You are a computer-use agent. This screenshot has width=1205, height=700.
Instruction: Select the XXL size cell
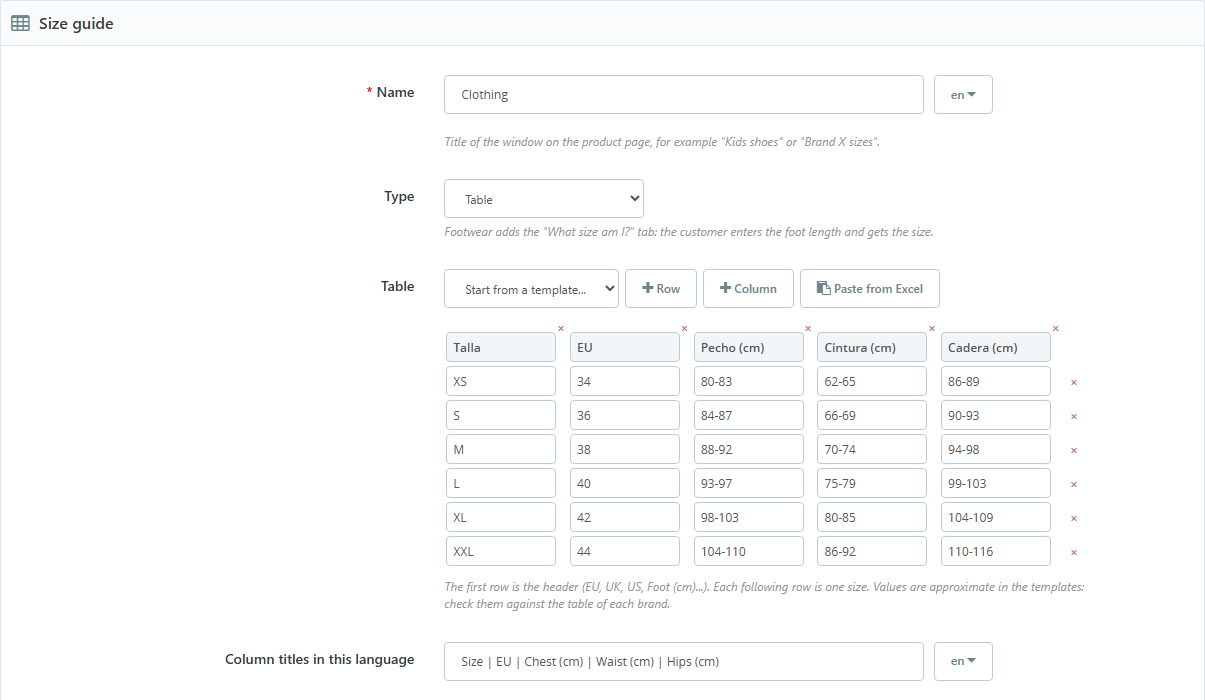pos(501,551)
